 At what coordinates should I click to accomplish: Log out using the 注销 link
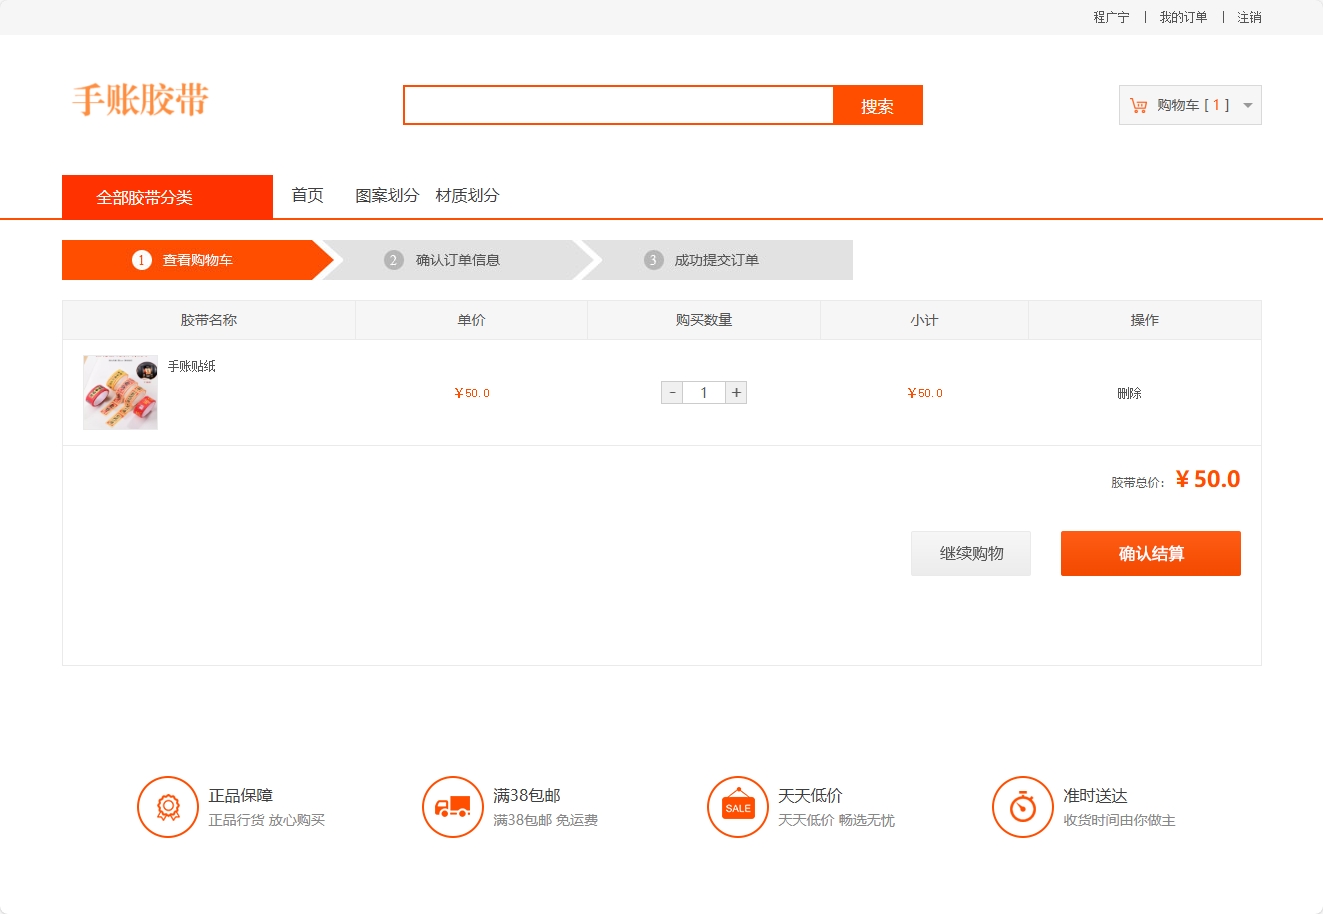(x=1249, y=18)
